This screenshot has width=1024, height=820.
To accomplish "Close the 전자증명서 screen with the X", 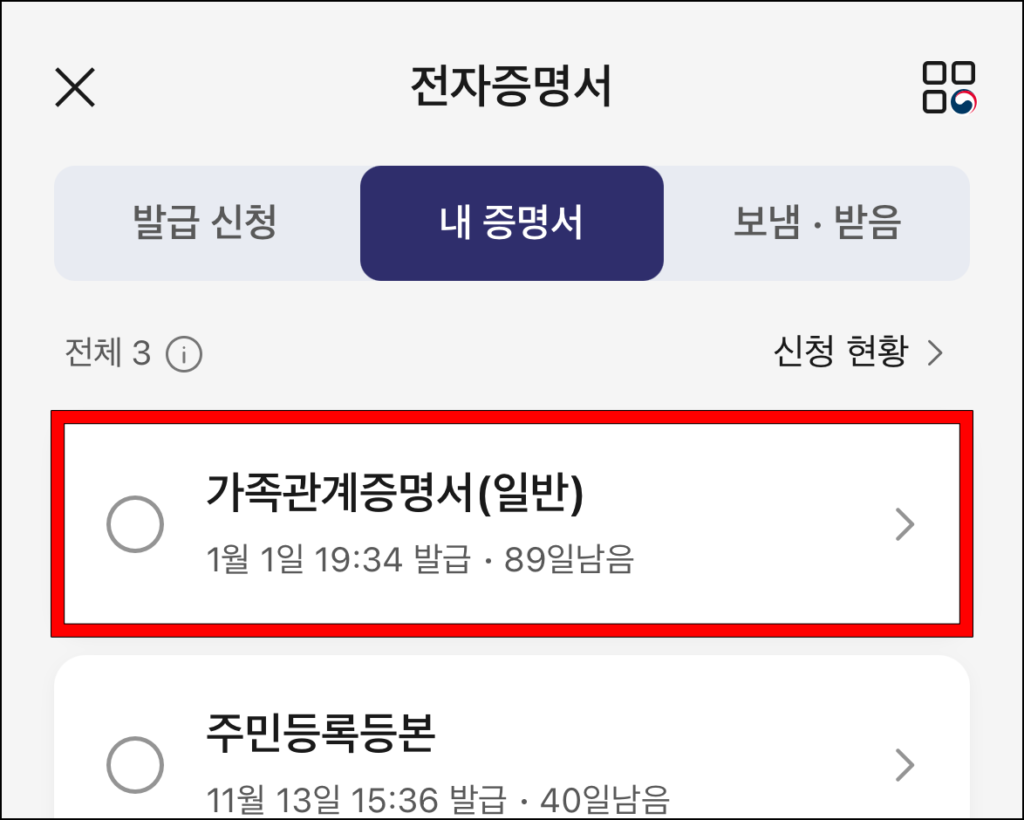I will 75,88.
